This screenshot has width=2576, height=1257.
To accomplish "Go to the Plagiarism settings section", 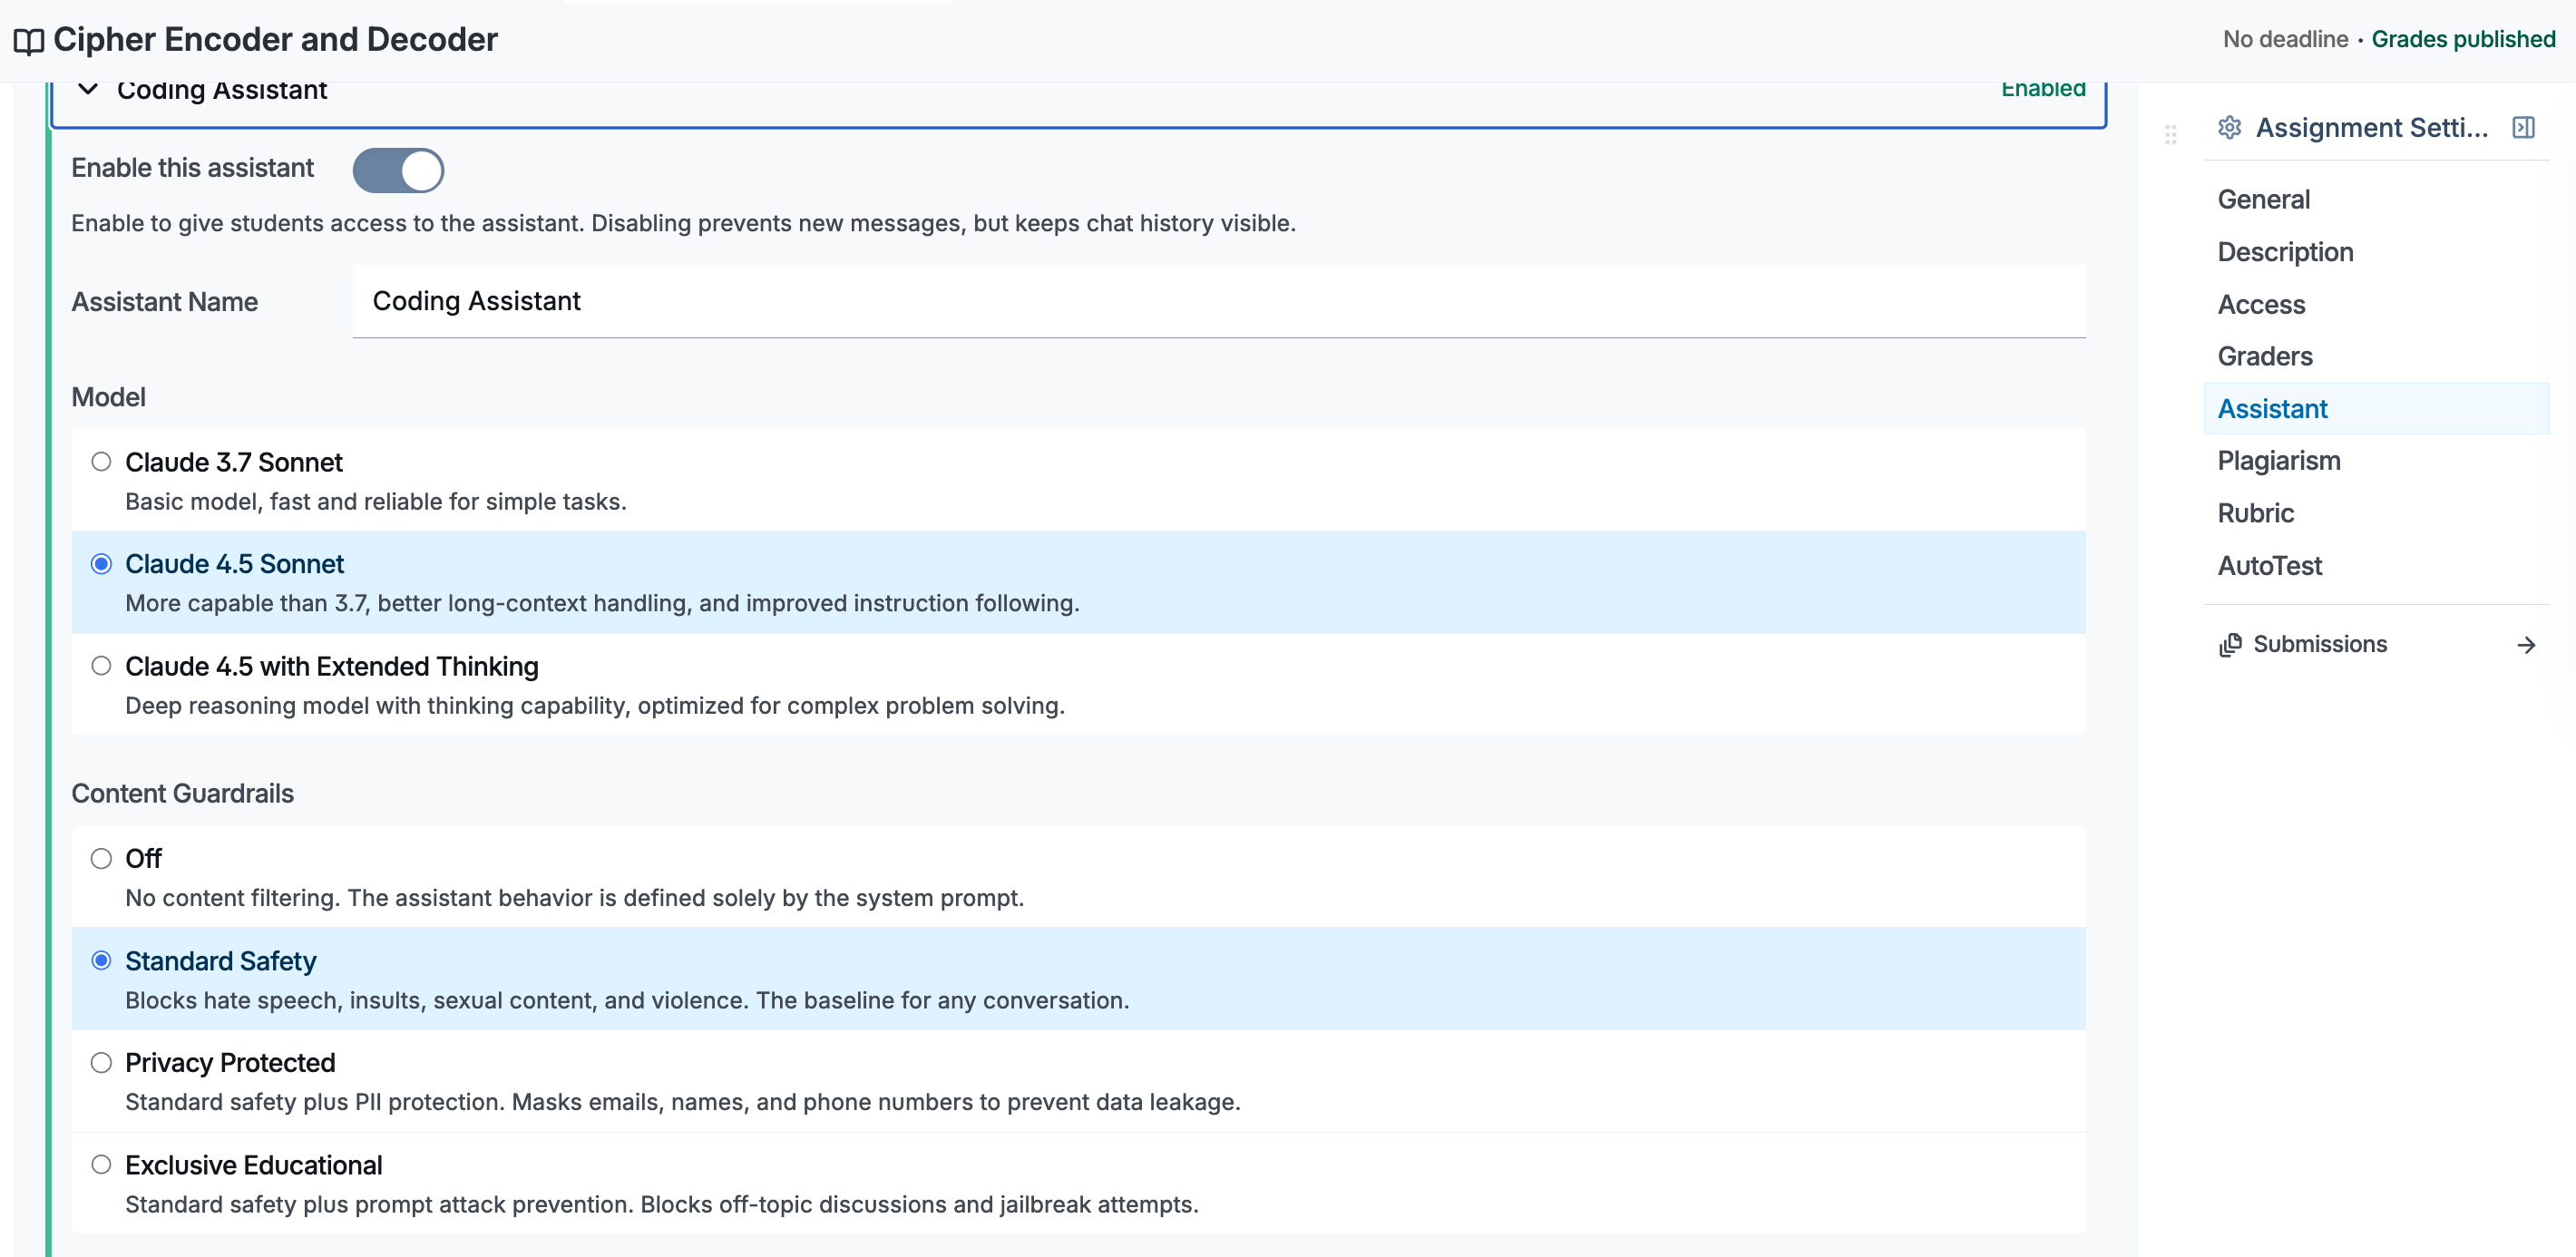I will 2278,461.
